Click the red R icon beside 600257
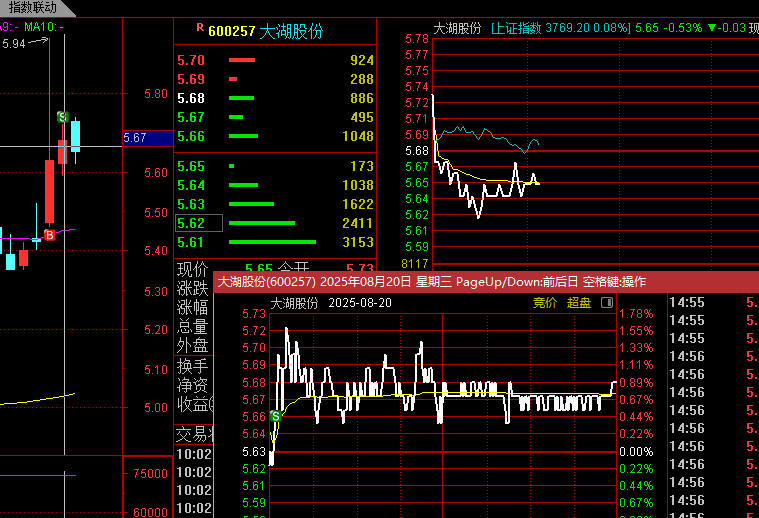 pos(200,28)
